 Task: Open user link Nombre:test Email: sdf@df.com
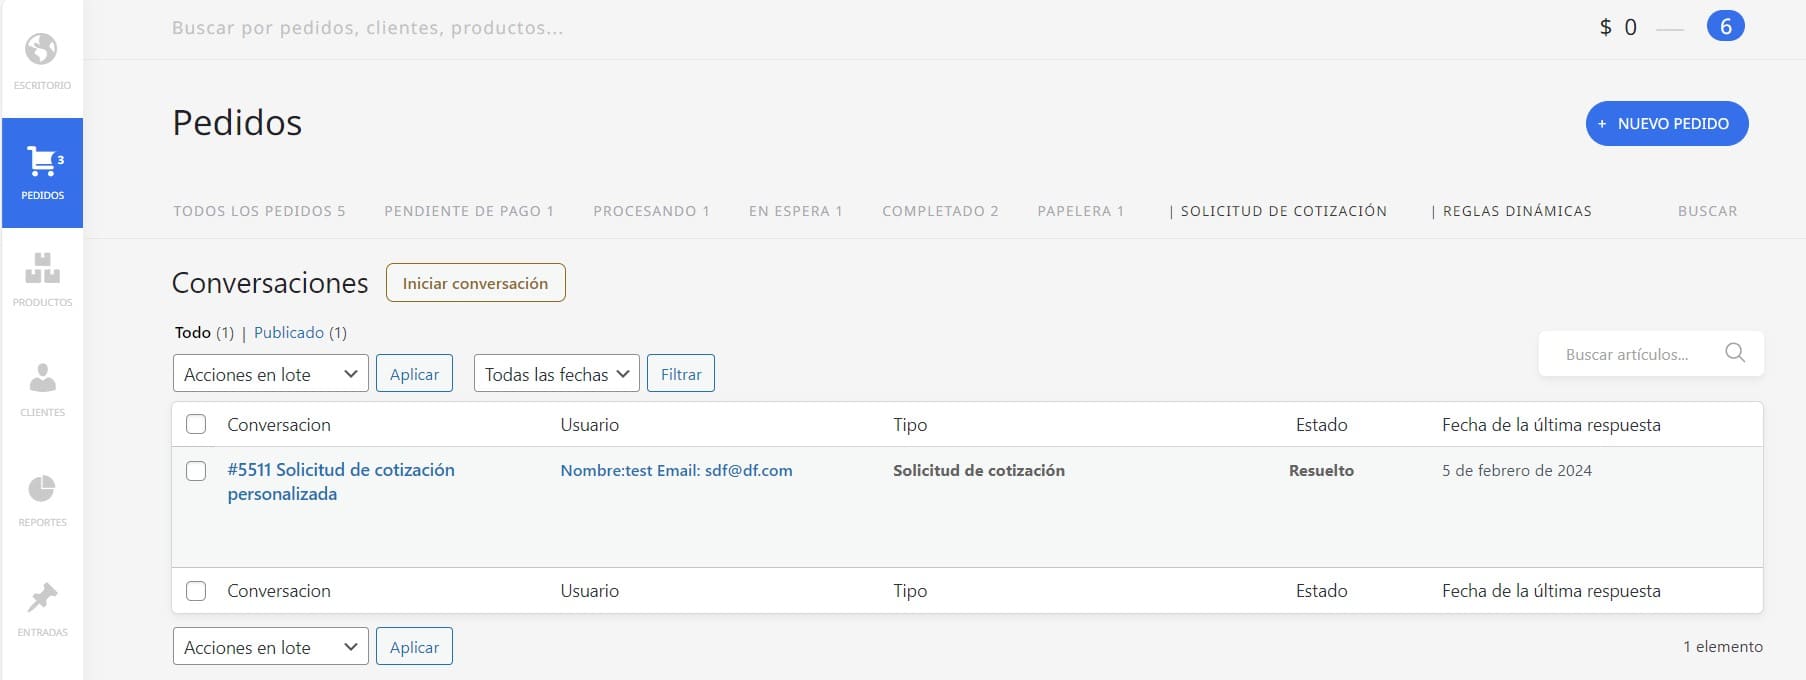[676, 470]
